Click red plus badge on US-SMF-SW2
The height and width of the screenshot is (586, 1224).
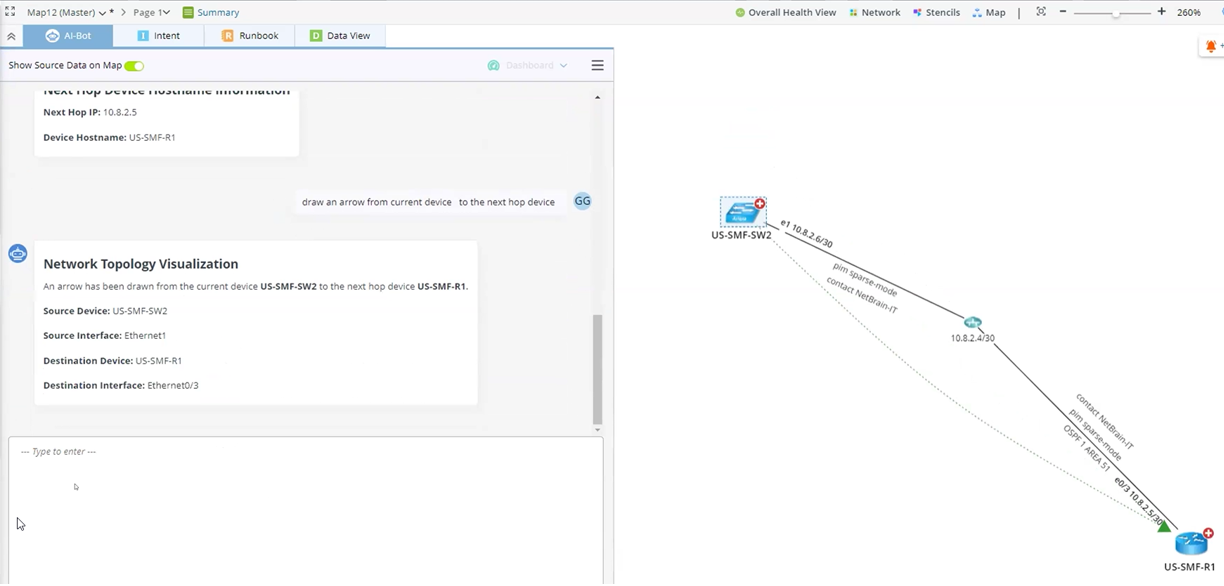[760, 203]
